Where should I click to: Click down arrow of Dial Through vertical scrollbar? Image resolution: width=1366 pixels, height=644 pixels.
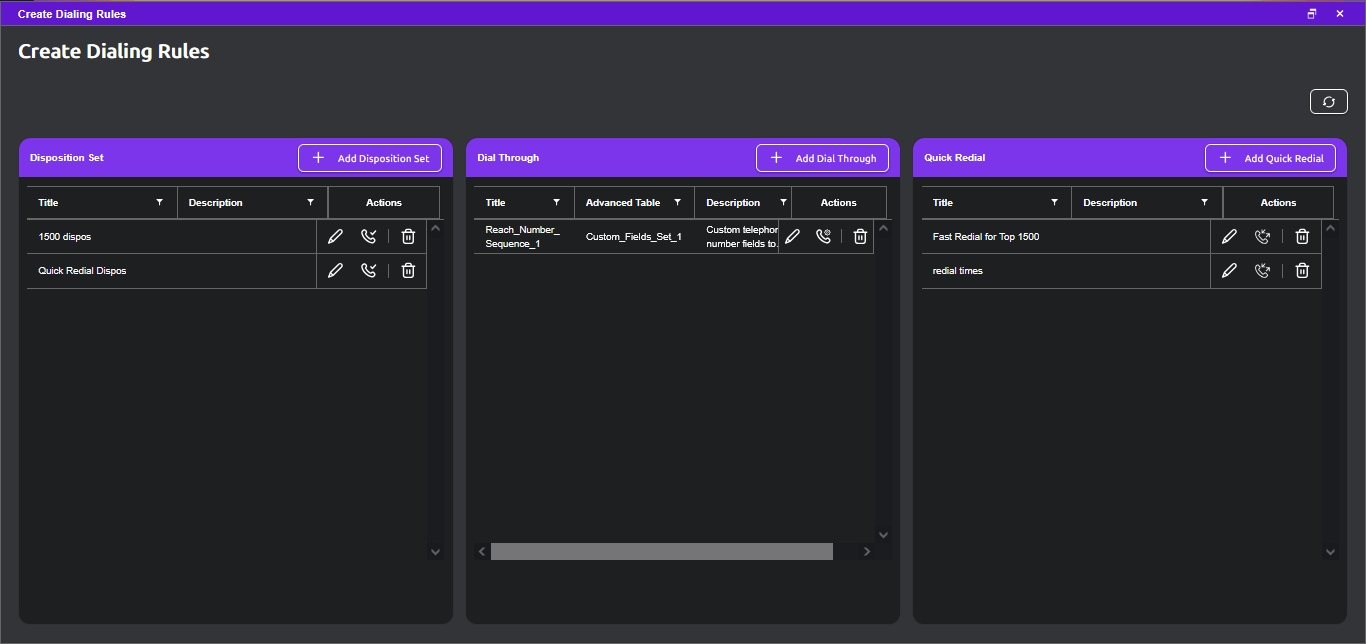click(882, 535)
